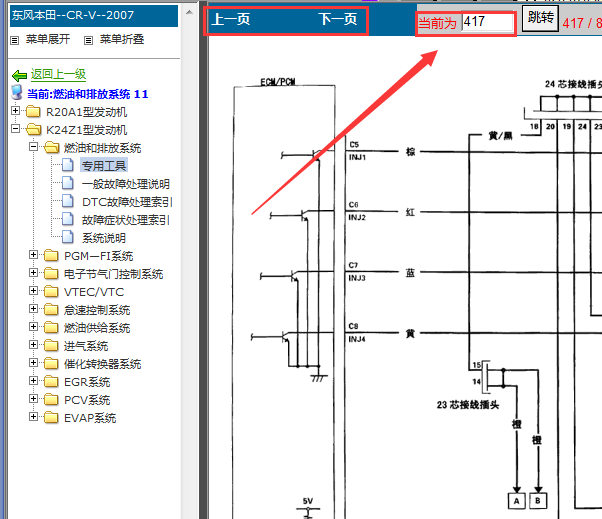
Task: Select the 燃油和排放系统 tree label
Action: (x=103, y=148)
